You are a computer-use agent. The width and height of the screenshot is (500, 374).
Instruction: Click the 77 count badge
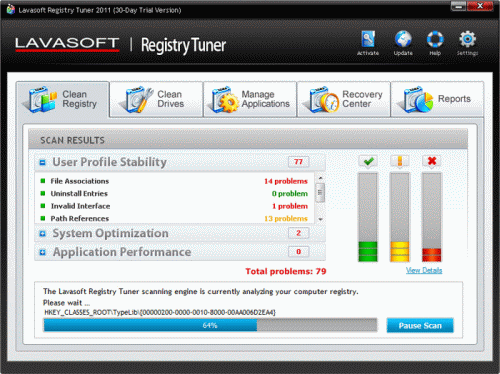pyautogui.click(x=298, y=162)
